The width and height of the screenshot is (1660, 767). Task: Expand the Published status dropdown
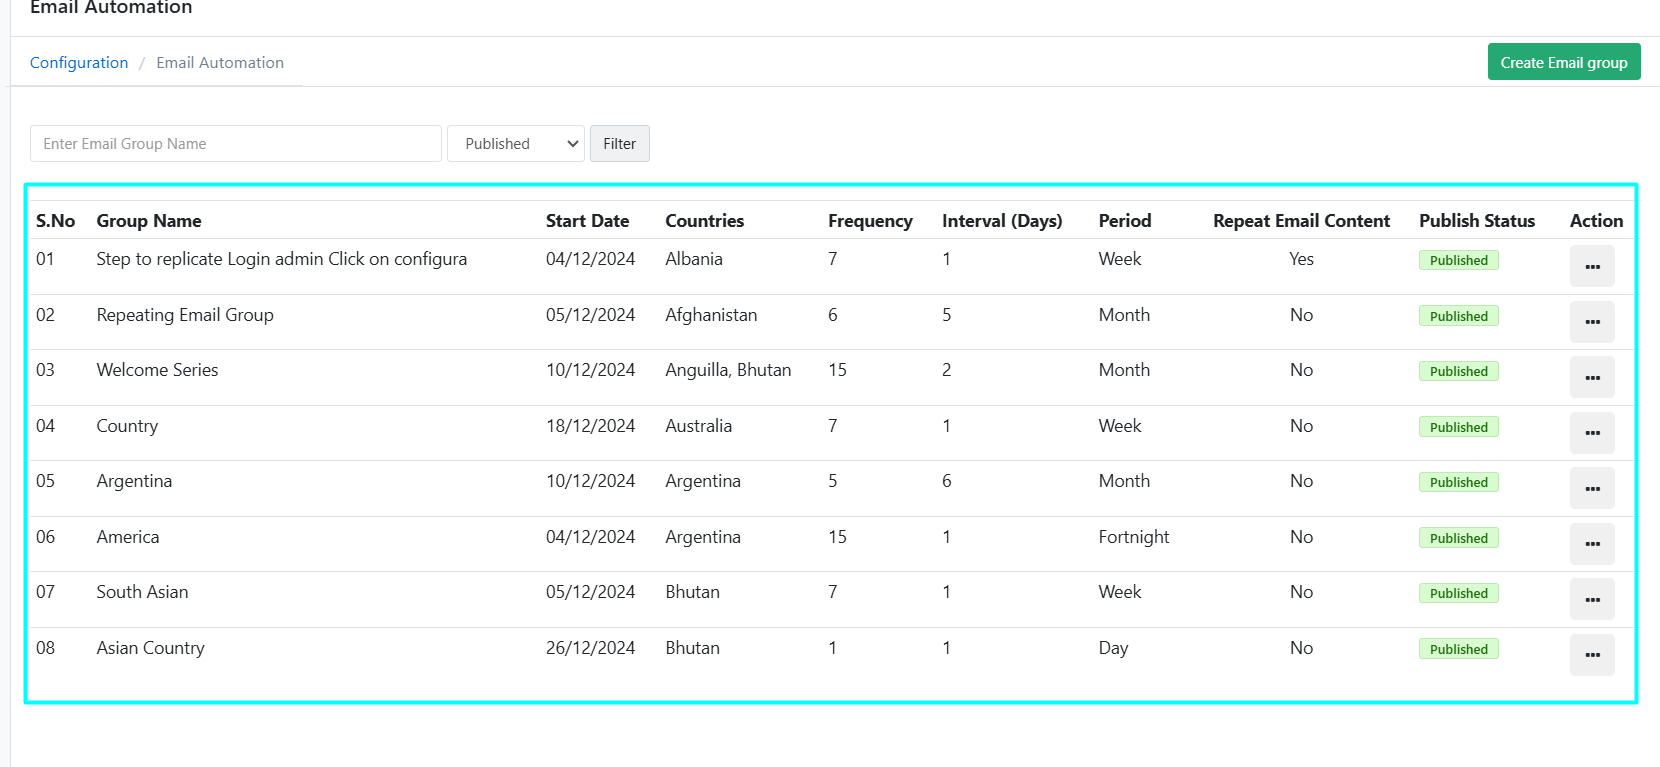click(x=515, y=144)
